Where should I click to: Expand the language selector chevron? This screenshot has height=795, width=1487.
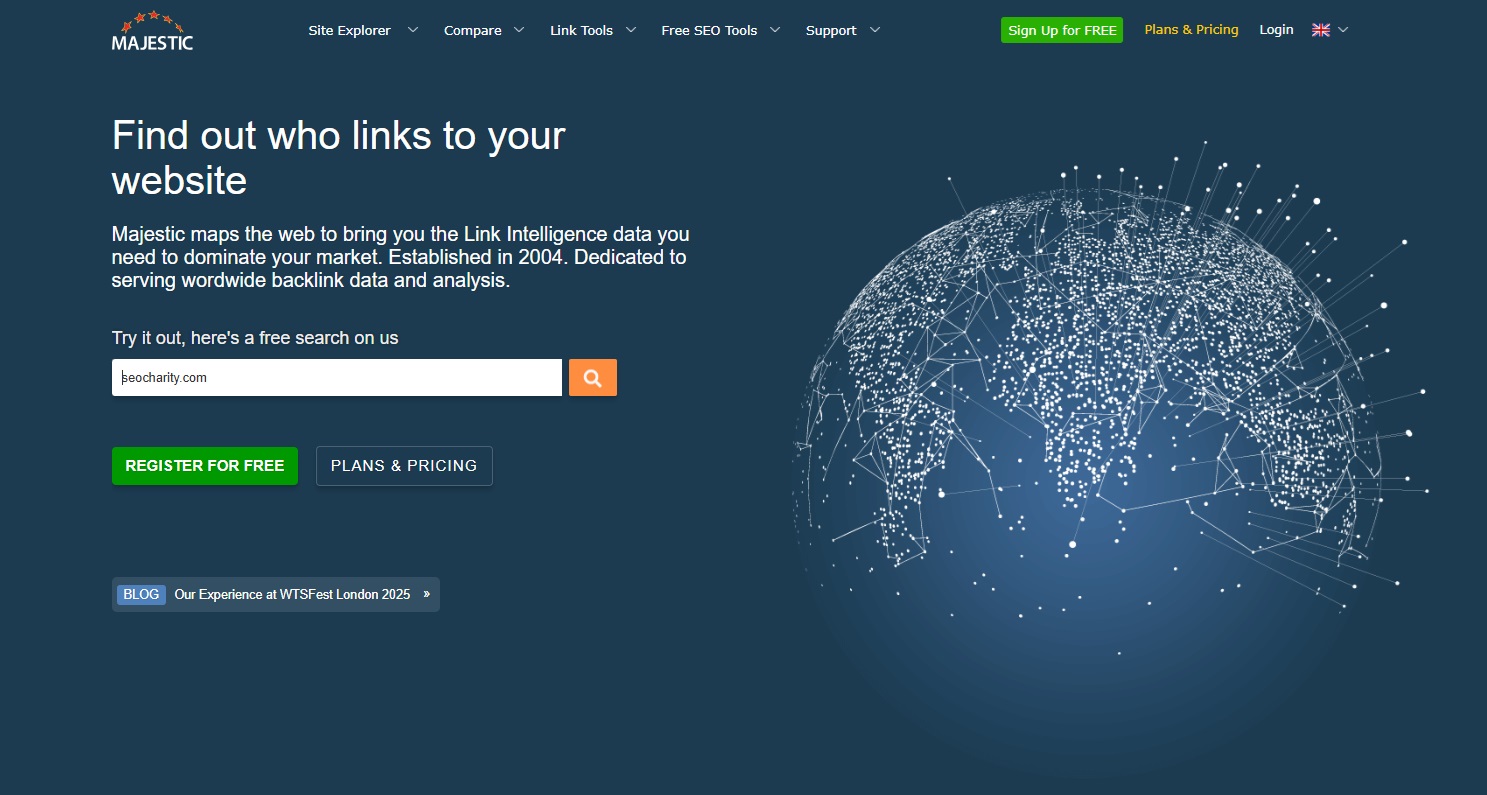click(1343, 30)
